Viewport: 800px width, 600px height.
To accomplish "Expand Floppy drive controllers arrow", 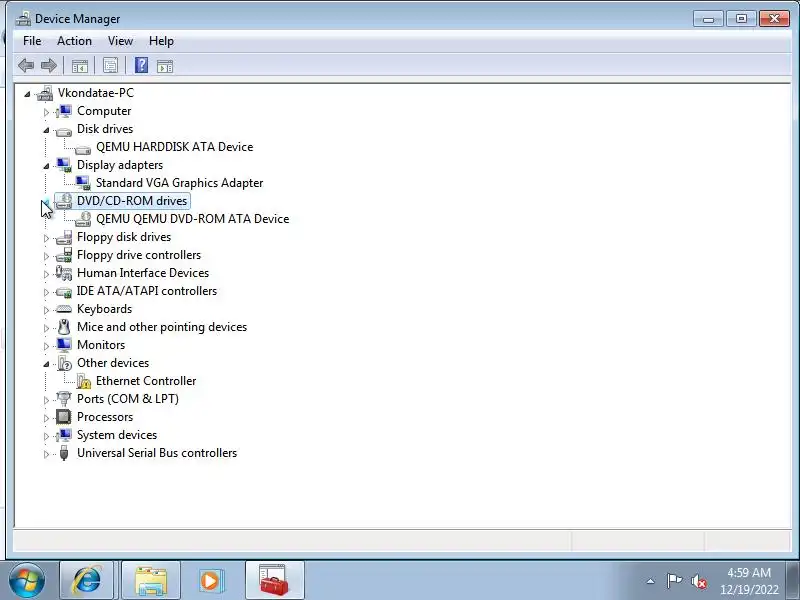I will coord(46,256).
